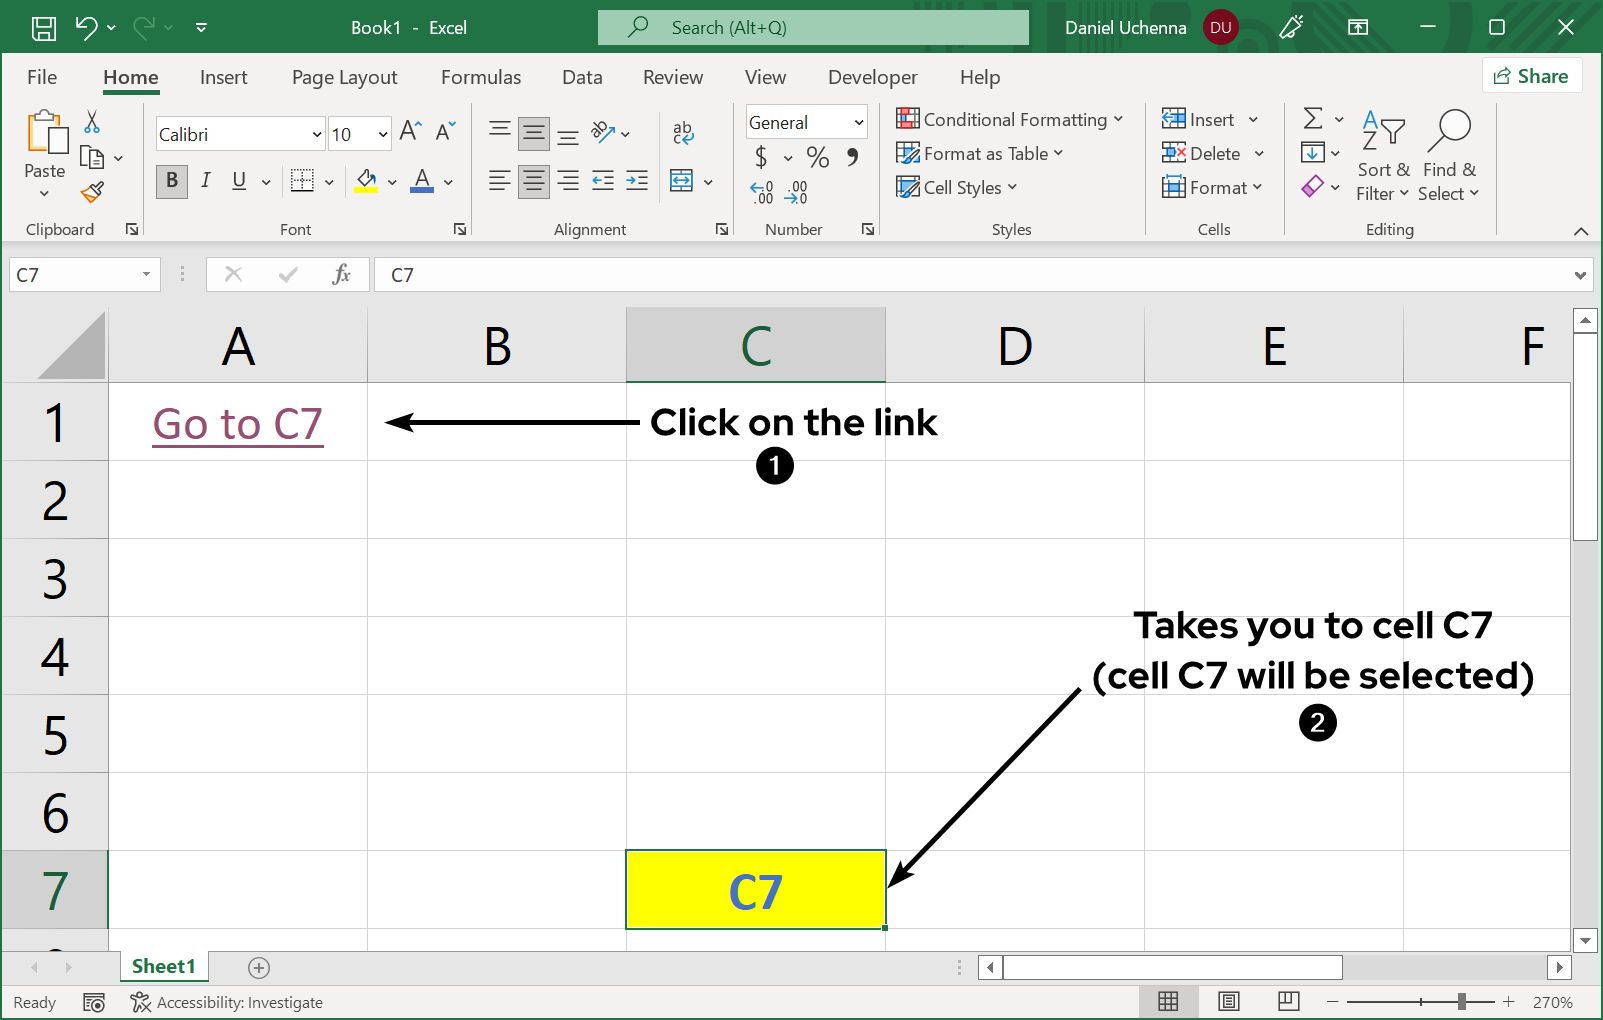Click the Percent Style icon
1603x1020 pixels.
click(x=817, y=157)
